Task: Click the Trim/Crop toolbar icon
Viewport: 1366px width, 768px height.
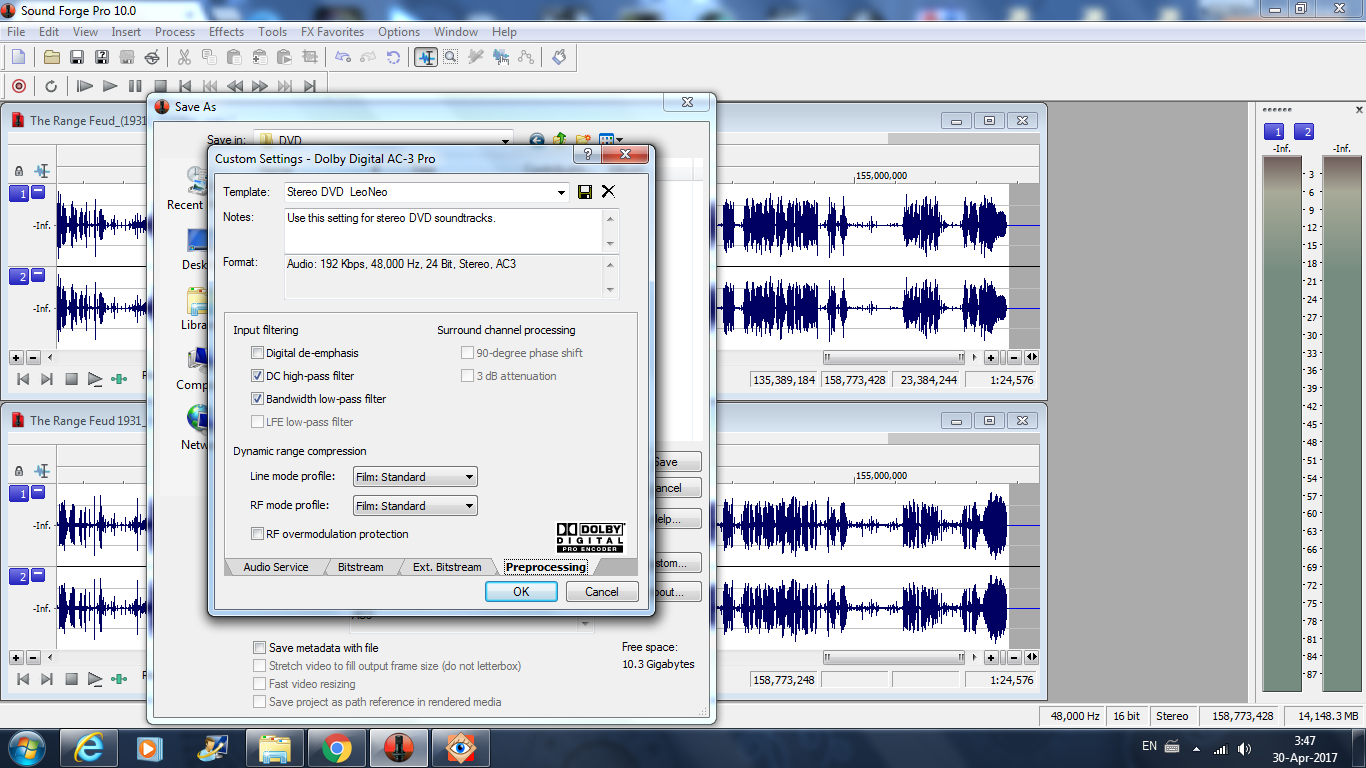Action: [x=309, y=57]
